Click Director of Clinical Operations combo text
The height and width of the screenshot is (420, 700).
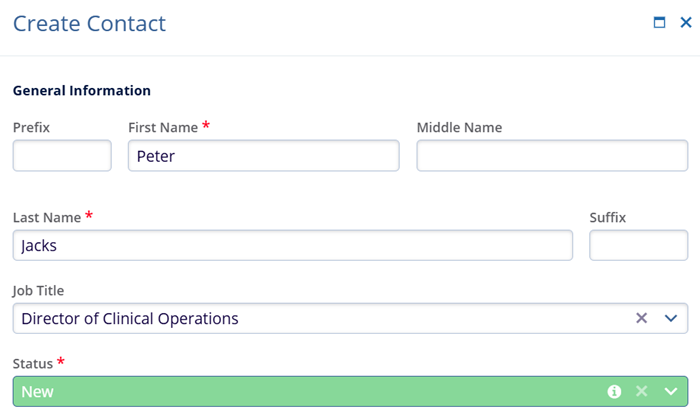pyautogui.click(x=130, y=318)
